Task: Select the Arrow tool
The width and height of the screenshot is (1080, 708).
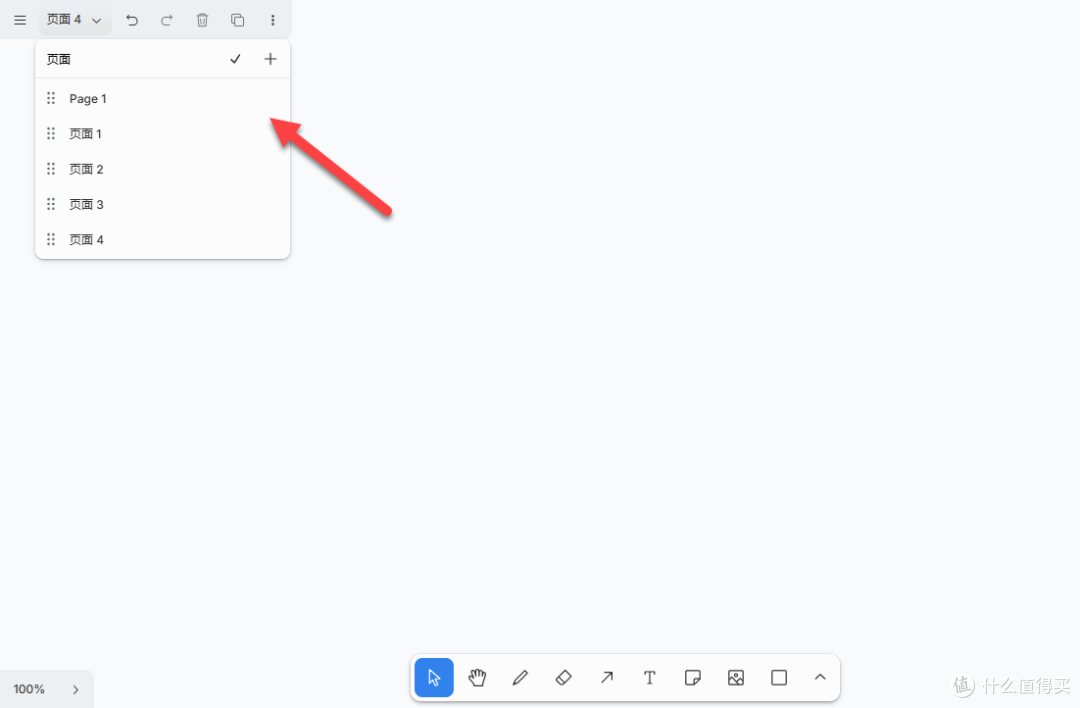Action: (x=606, y=678)
